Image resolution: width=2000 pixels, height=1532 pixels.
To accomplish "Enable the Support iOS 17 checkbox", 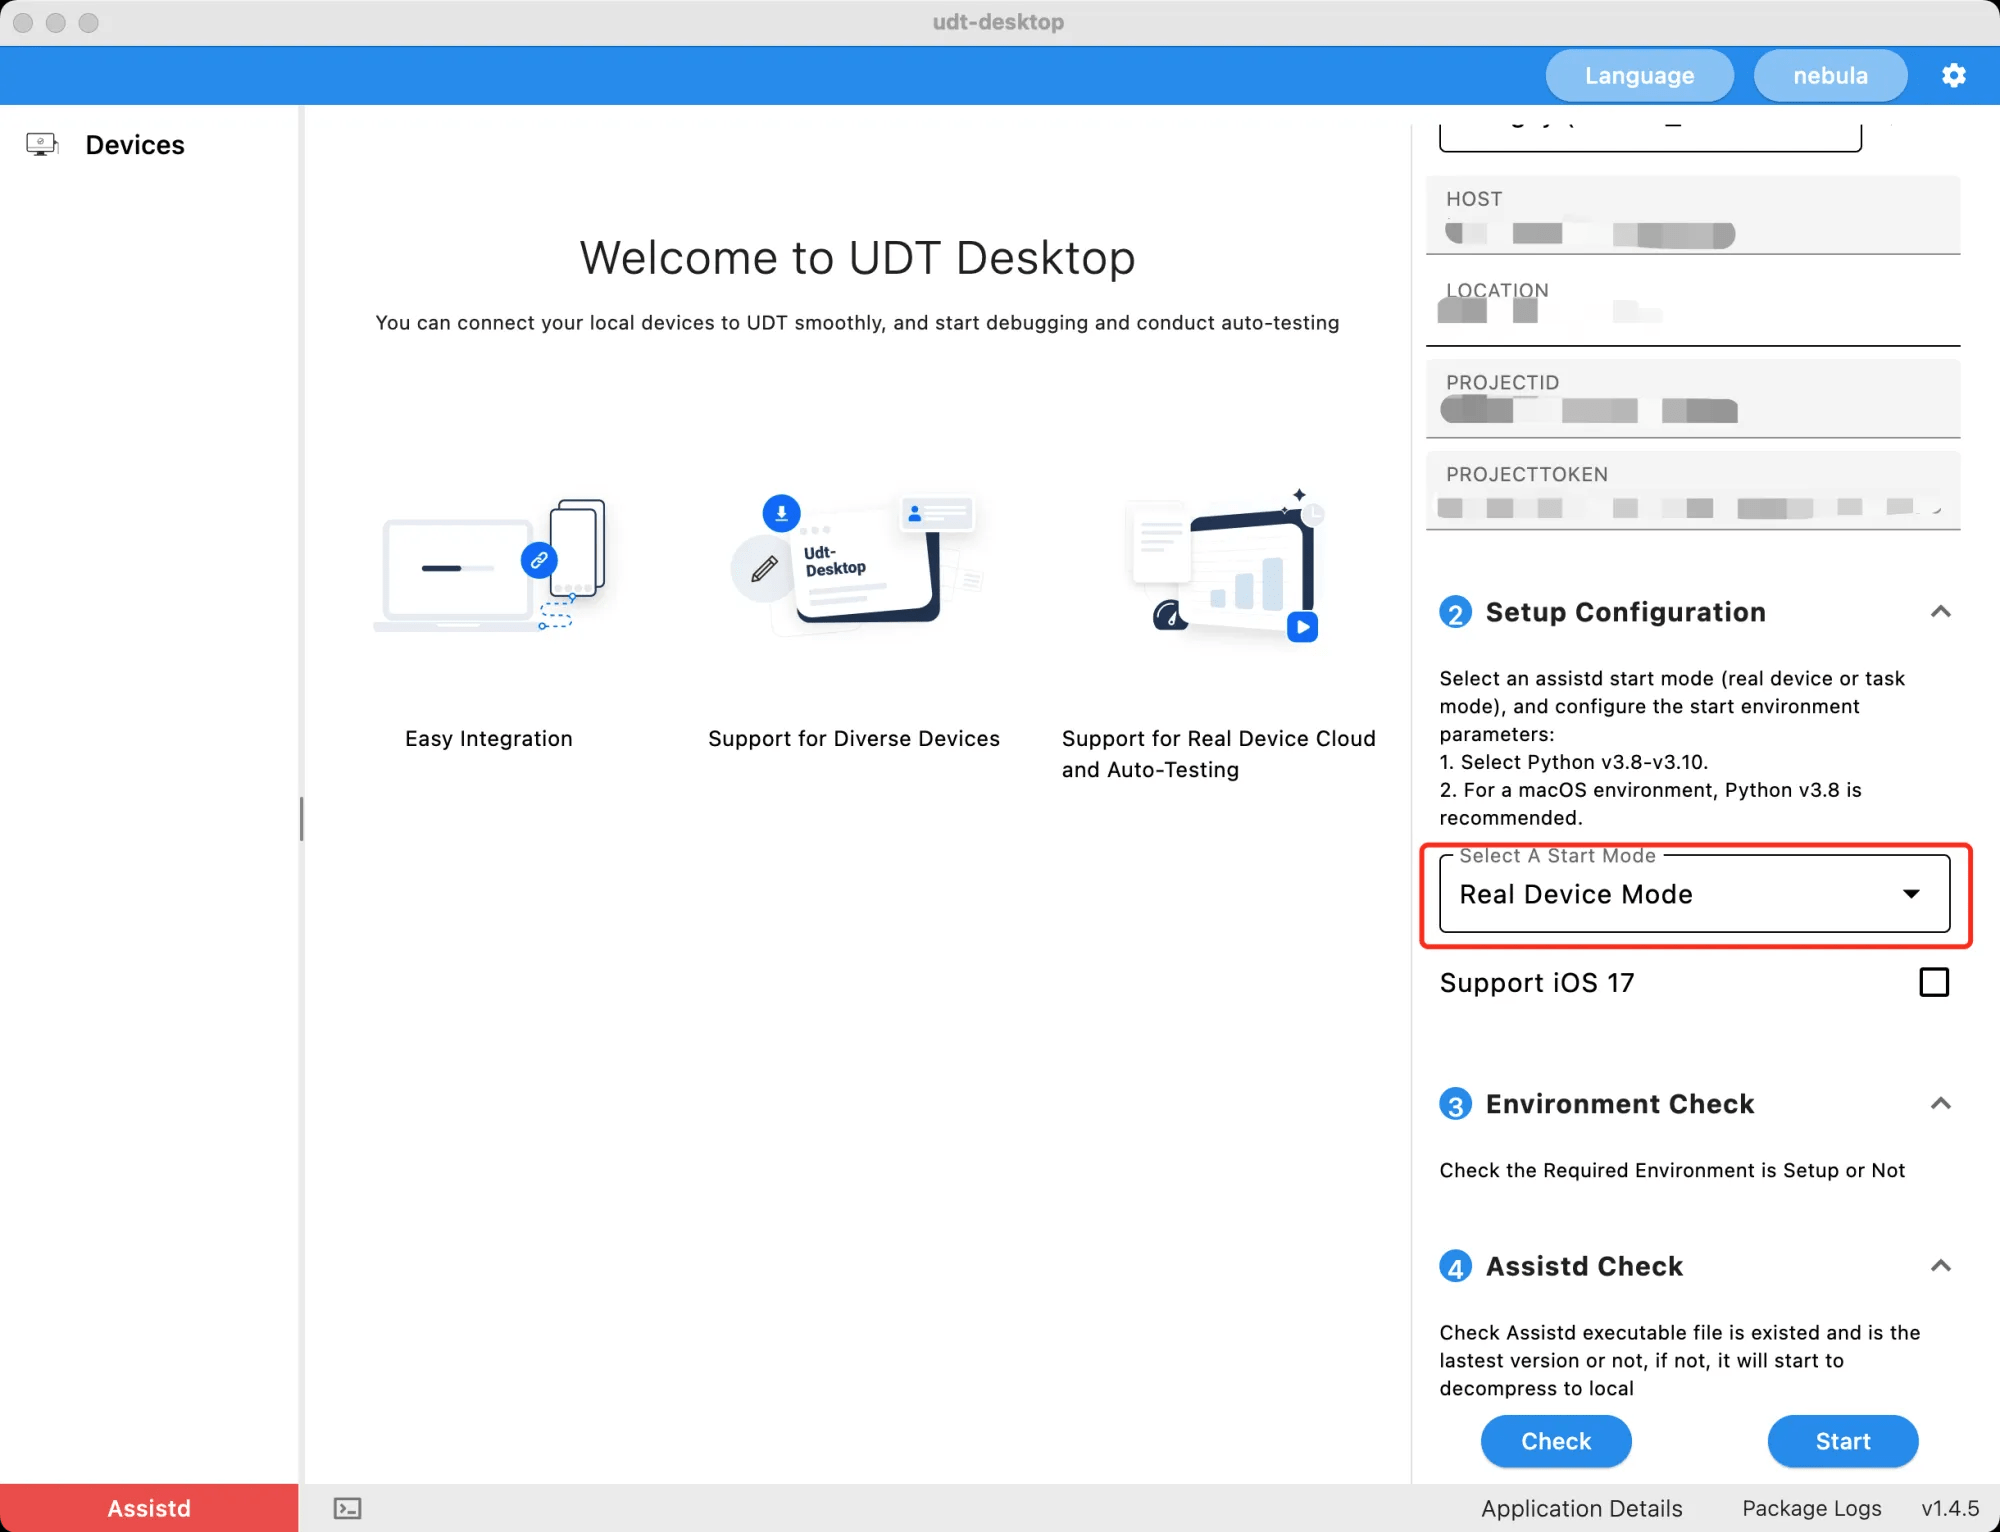I will [x=1934, y=982].
